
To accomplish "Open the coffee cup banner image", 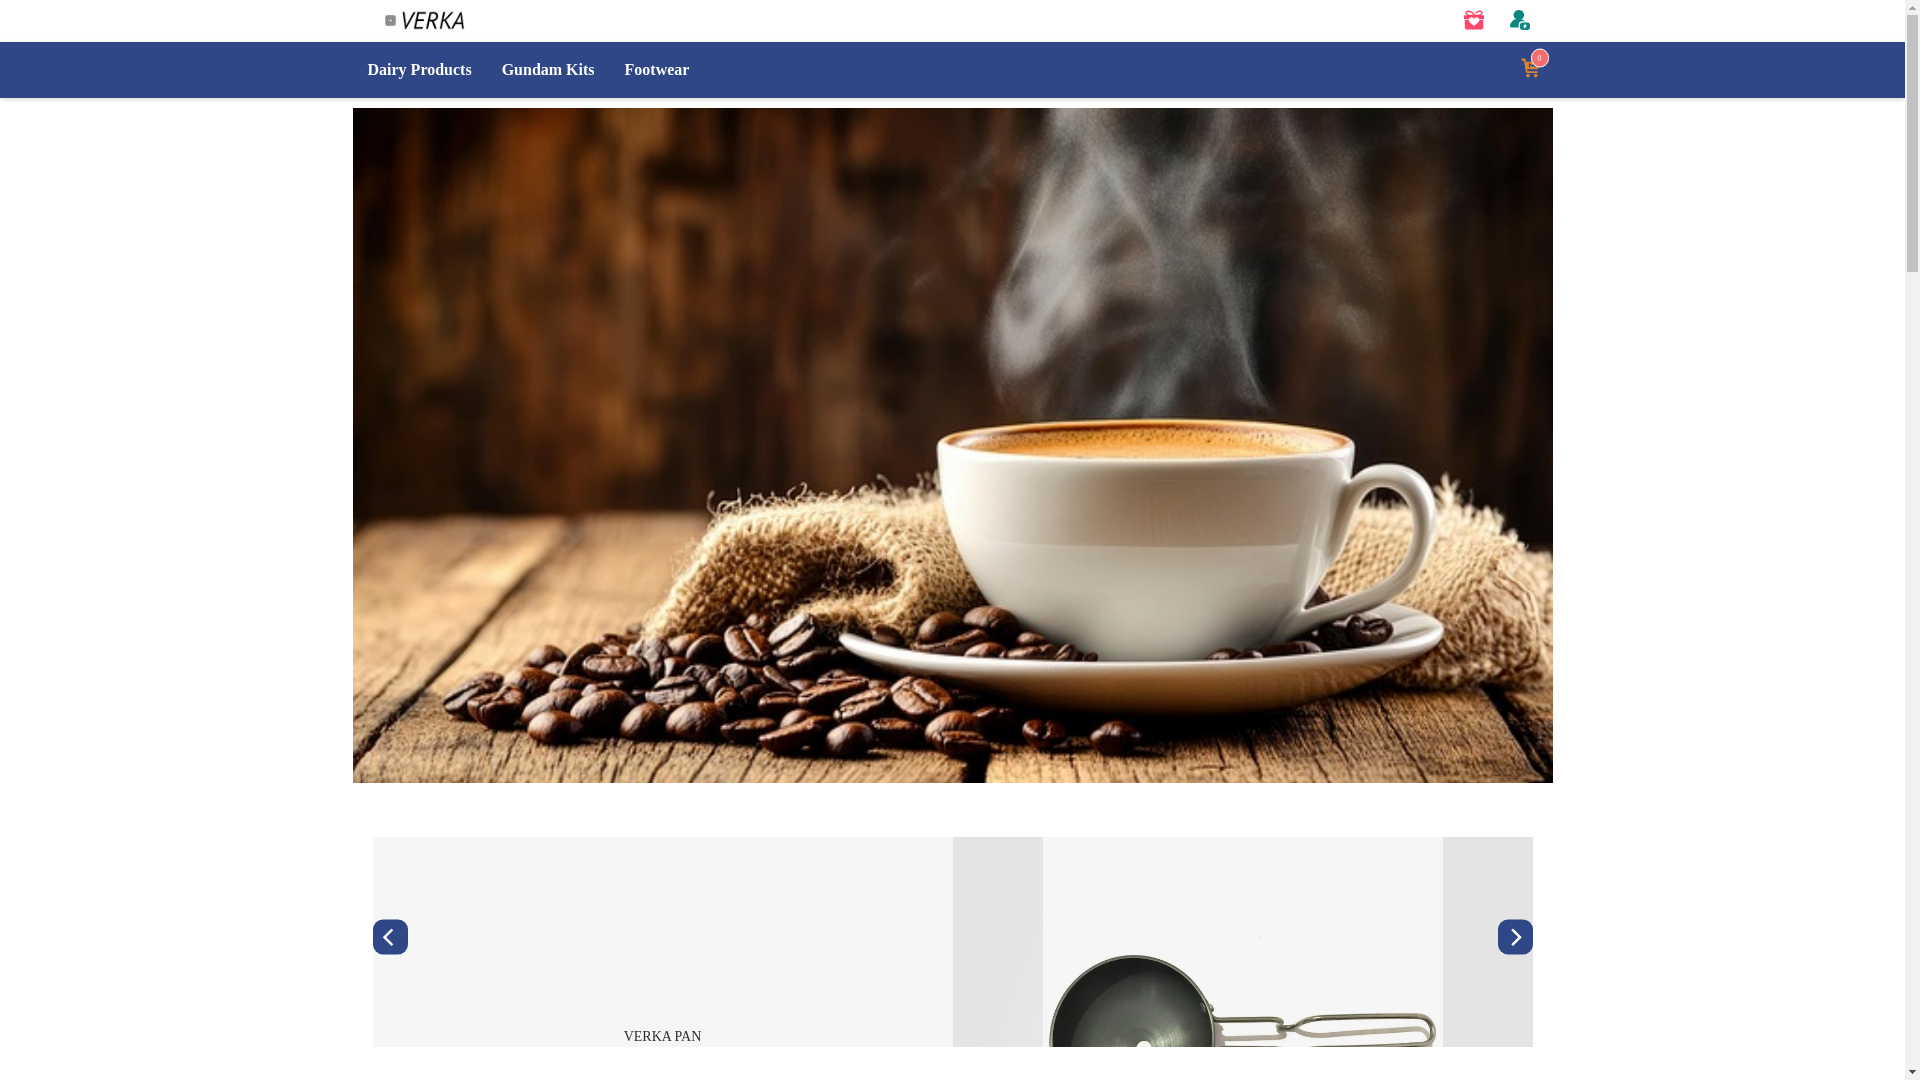I will coord(952,445).
